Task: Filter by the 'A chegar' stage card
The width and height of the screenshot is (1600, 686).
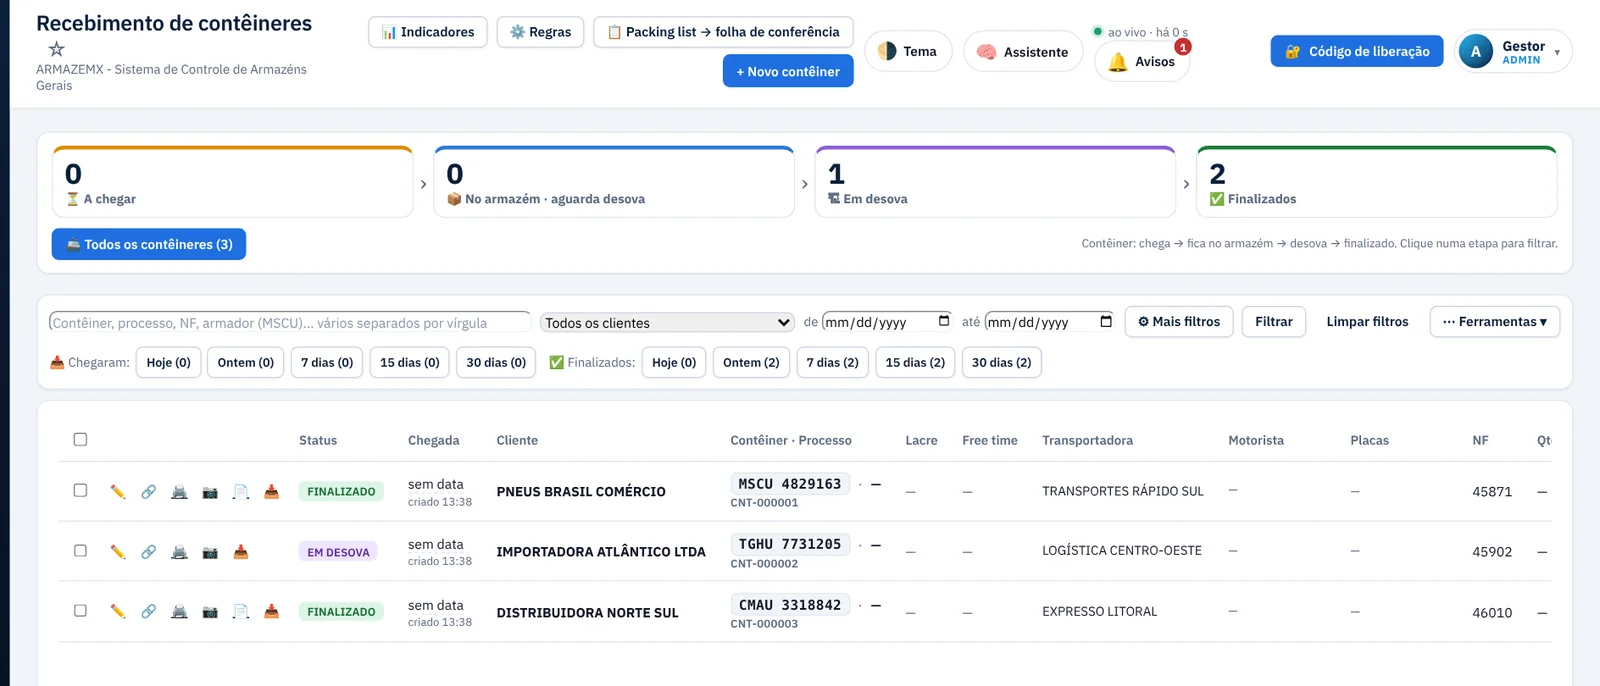Action: [x=232, y=182]
